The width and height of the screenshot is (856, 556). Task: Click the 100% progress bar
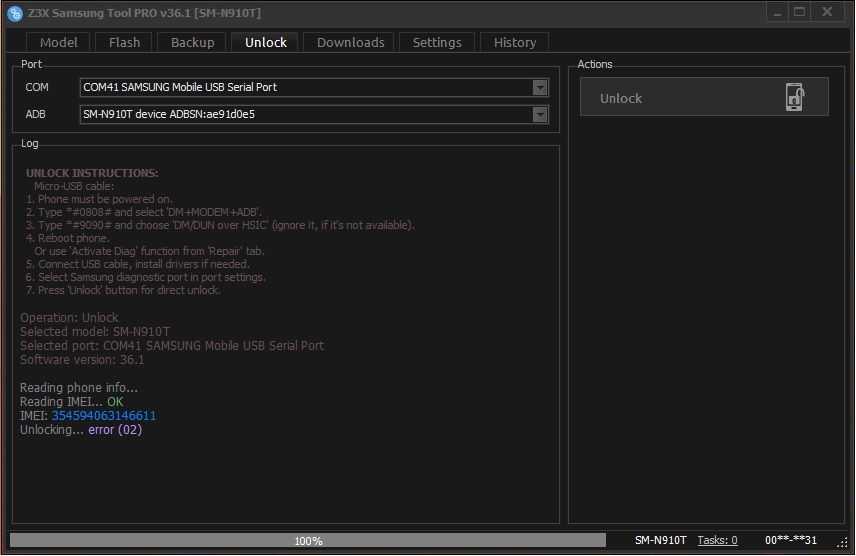click(308, 540)
